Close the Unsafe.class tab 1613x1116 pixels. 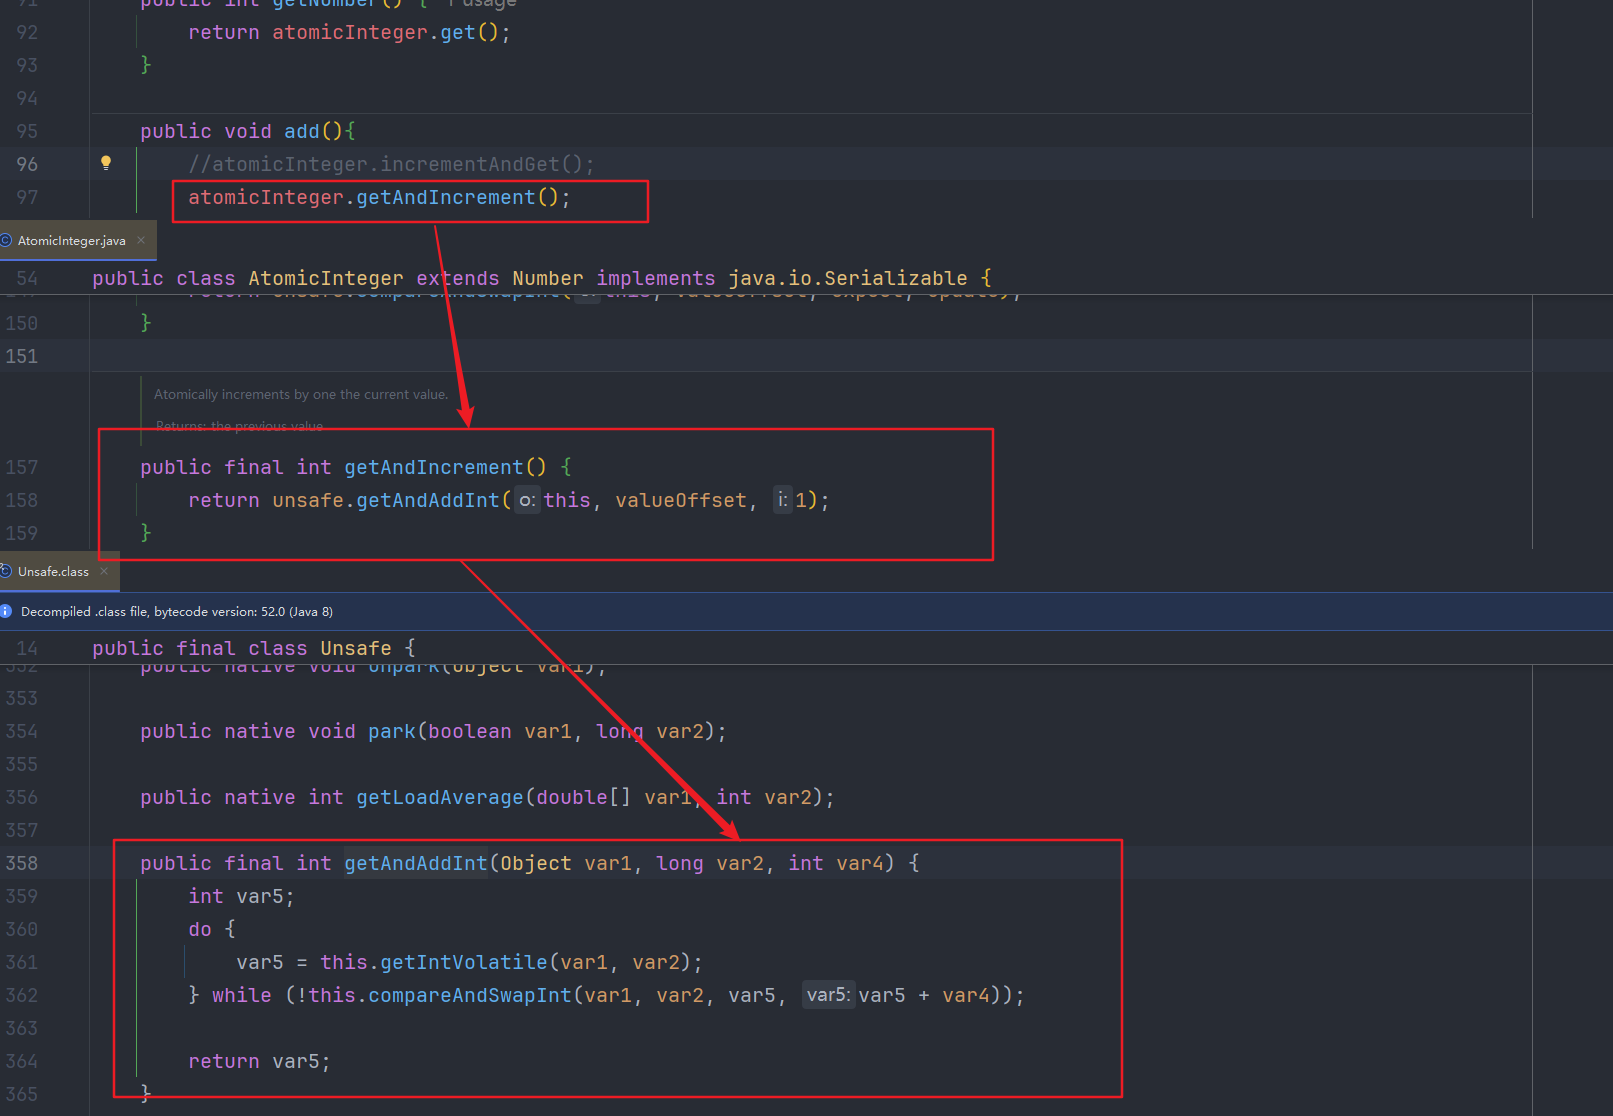coord(104,571)
